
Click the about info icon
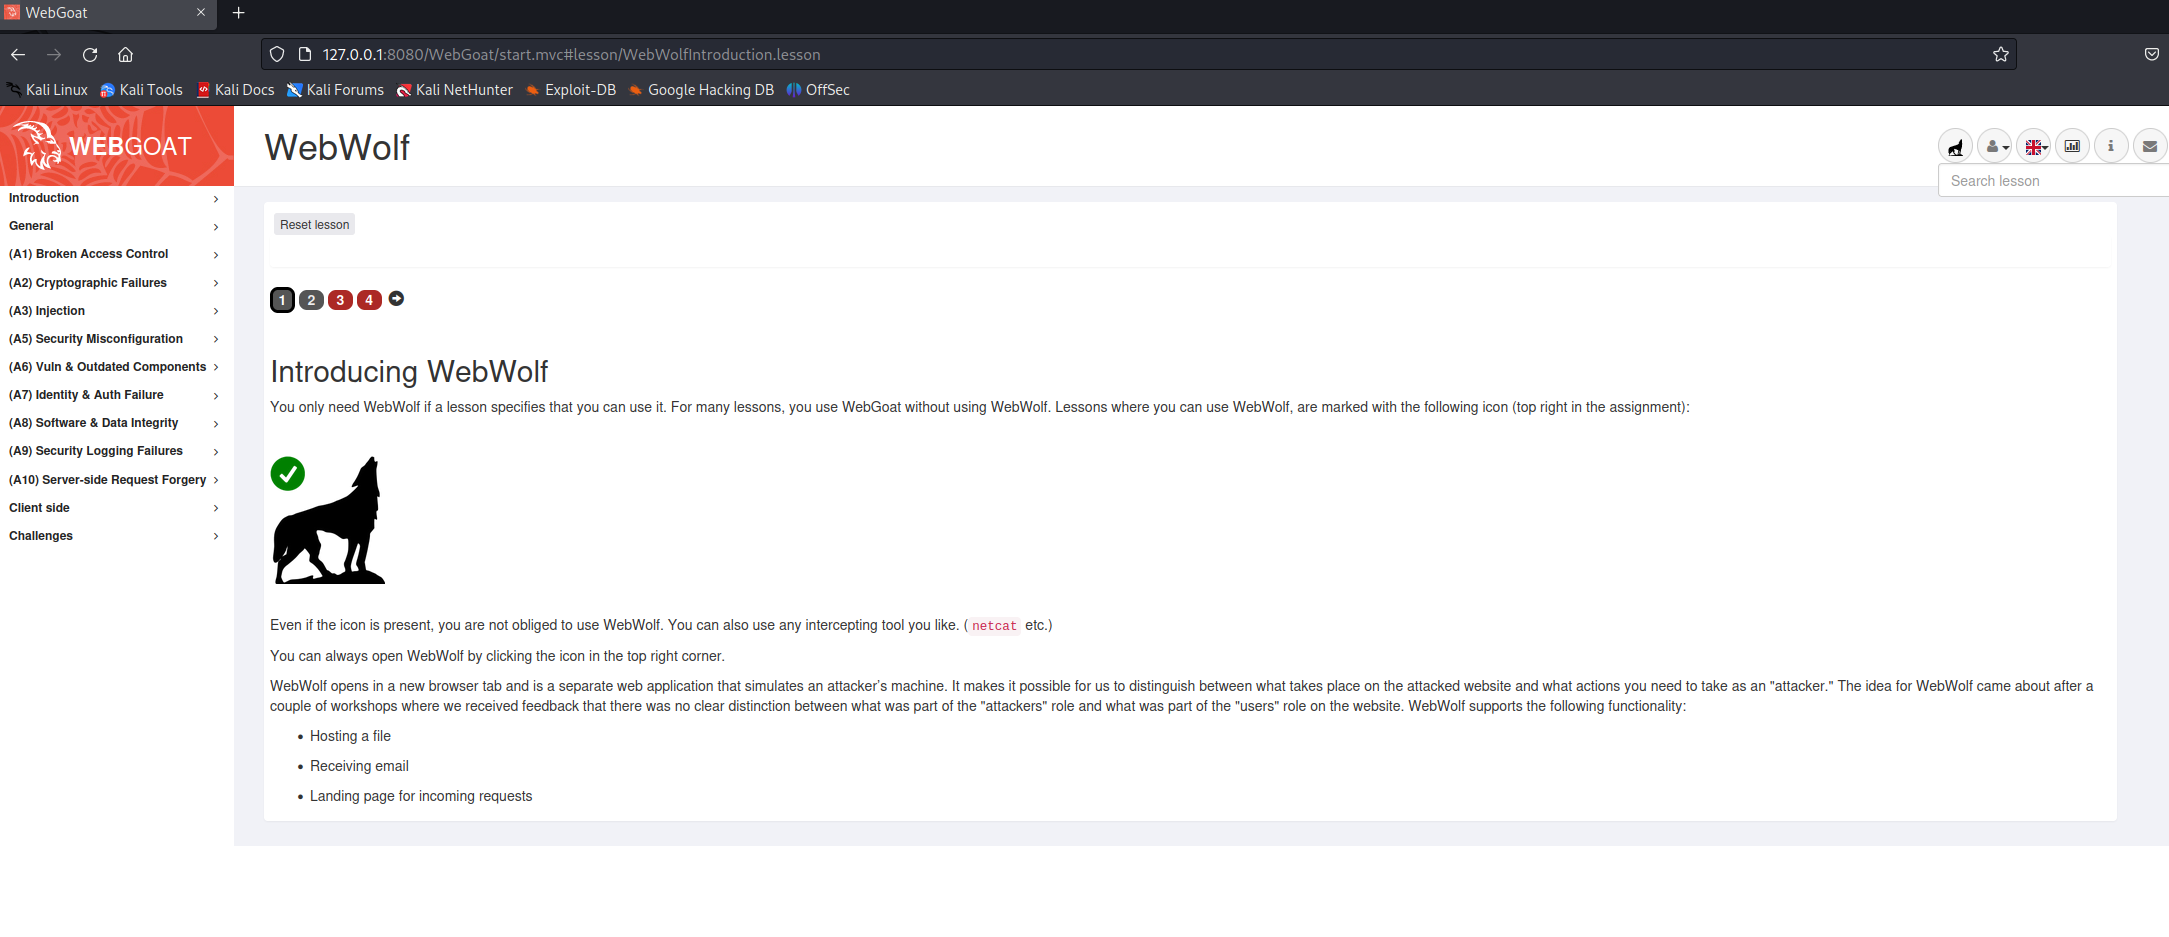click(x=2111, y=147)
